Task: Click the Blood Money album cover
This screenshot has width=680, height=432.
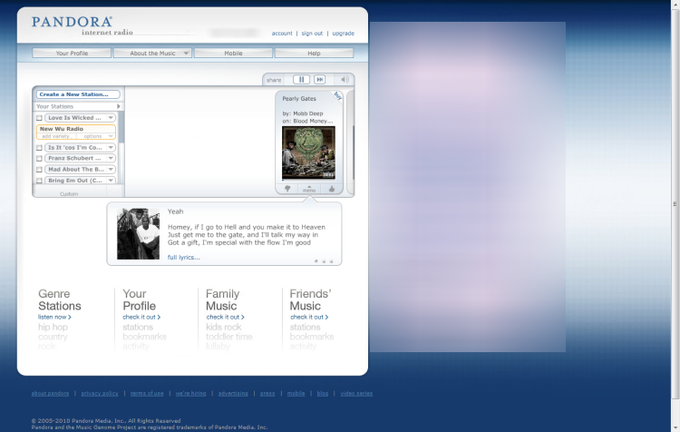Action: 308,153
